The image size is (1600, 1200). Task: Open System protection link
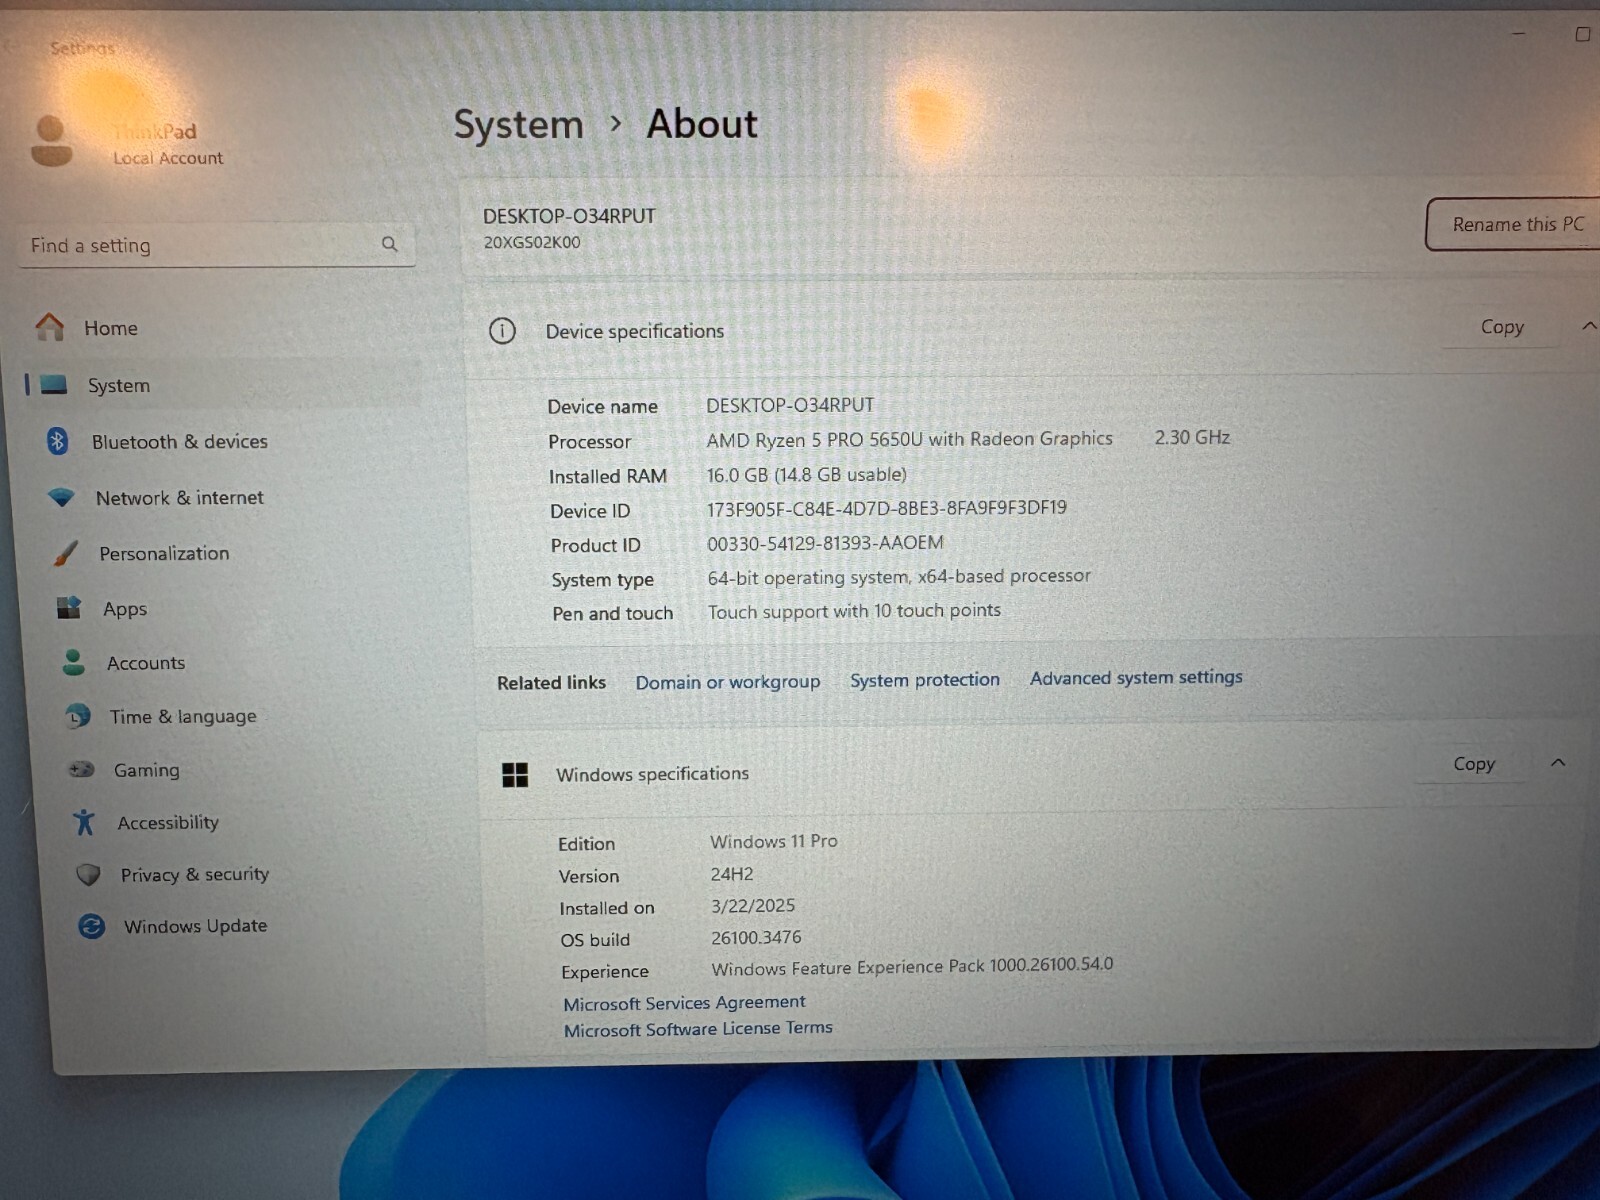[925, 680]
